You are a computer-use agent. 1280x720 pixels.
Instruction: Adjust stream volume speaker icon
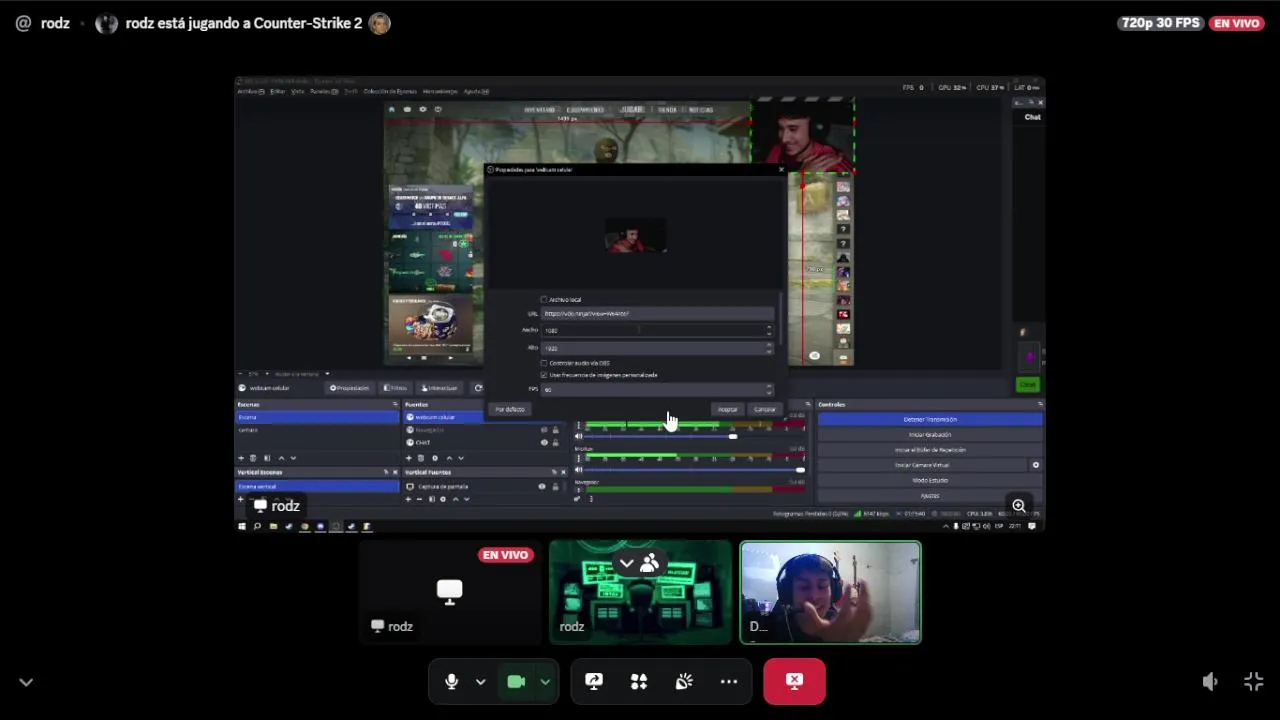[1210, 682]
